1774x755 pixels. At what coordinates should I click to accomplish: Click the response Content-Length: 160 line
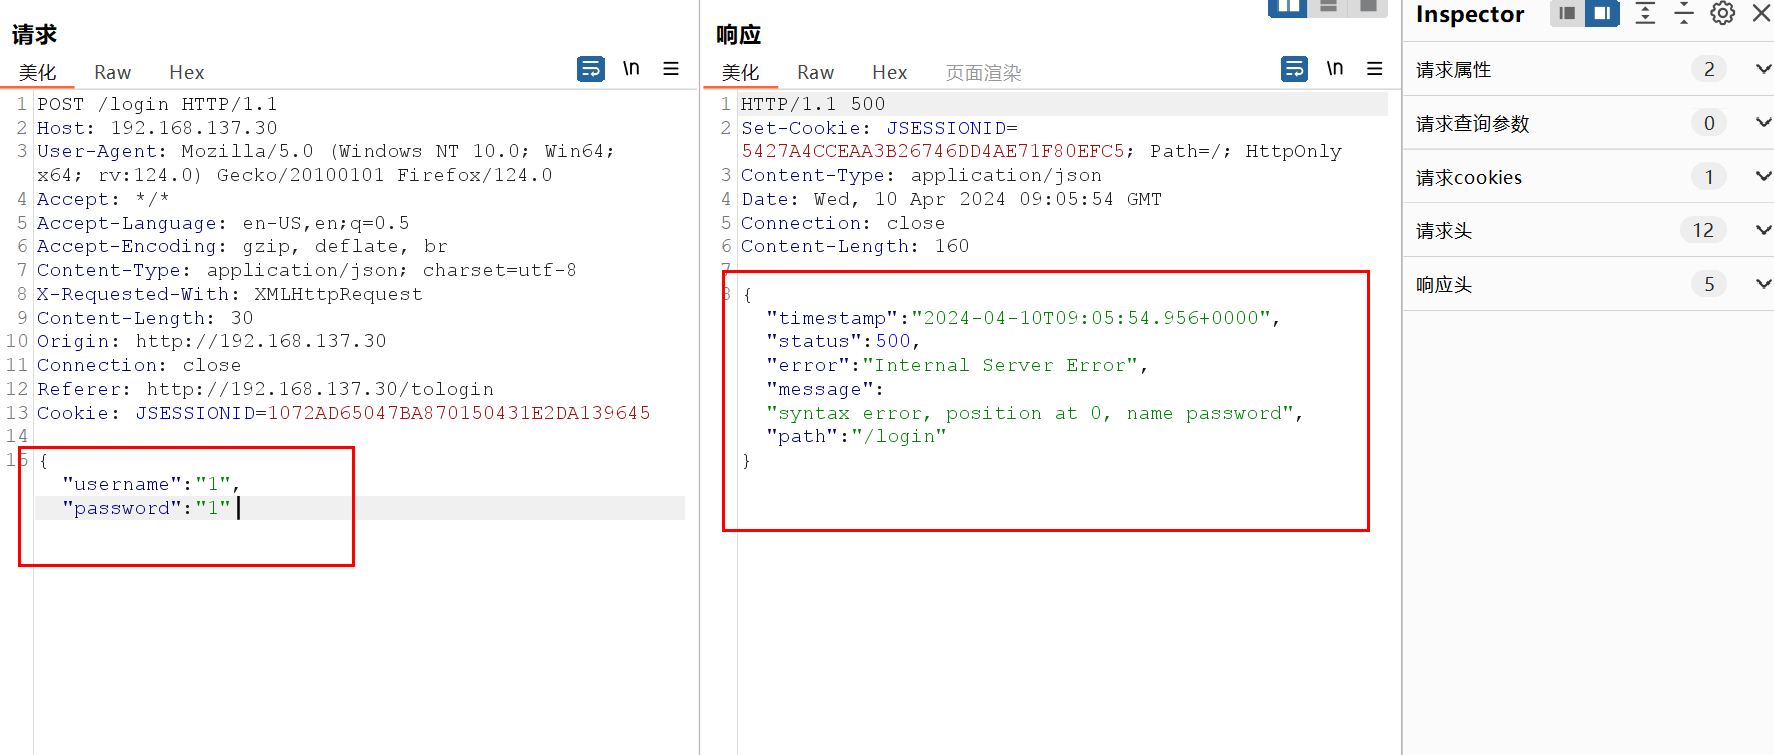pyautogui.click(x=855, y=246)
